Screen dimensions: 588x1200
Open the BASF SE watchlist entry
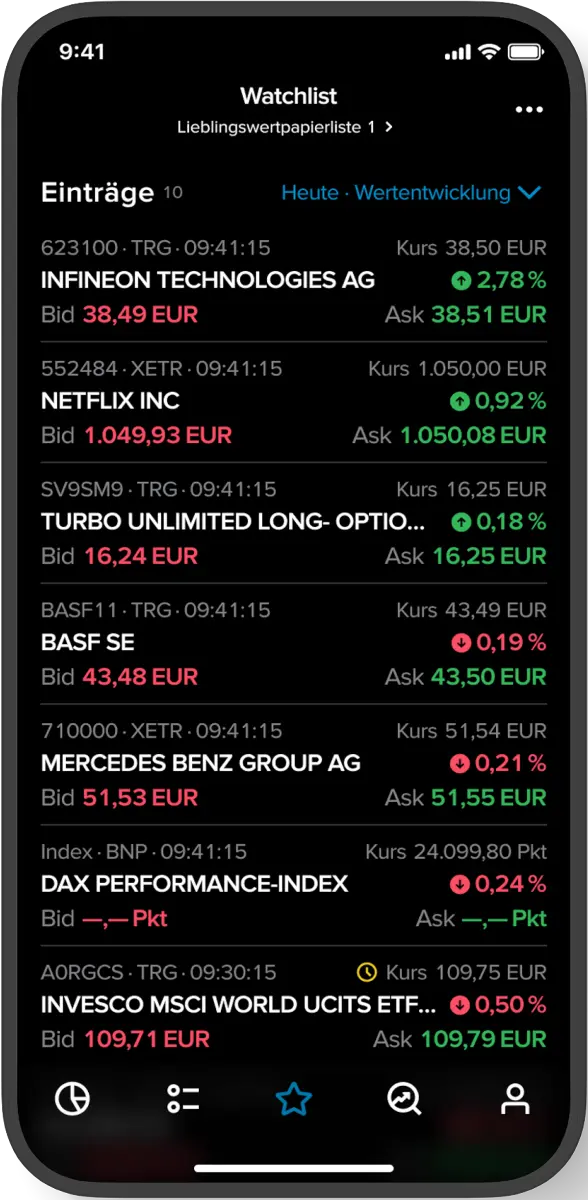point(294,643)
